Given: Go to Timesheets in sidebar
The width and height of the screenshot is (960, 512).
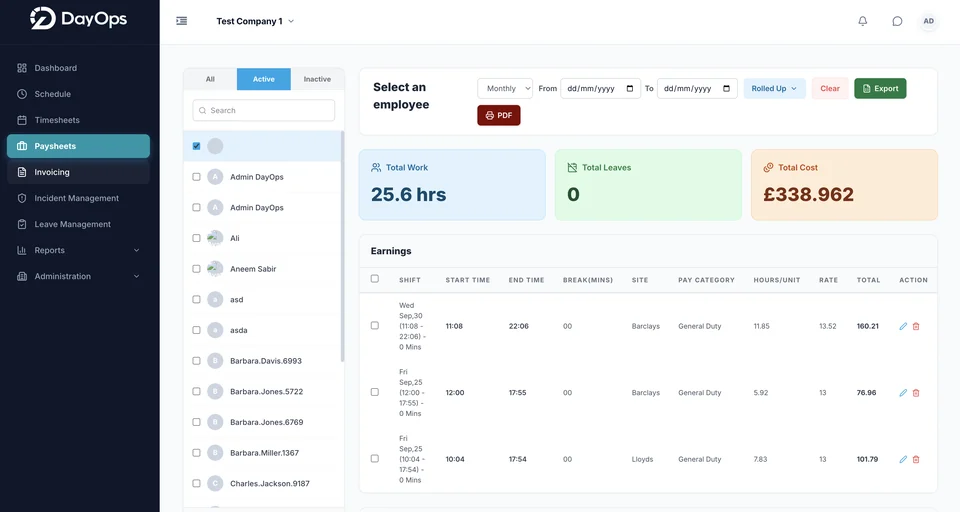Looking at the screenshot, I should tap(78, 120).
